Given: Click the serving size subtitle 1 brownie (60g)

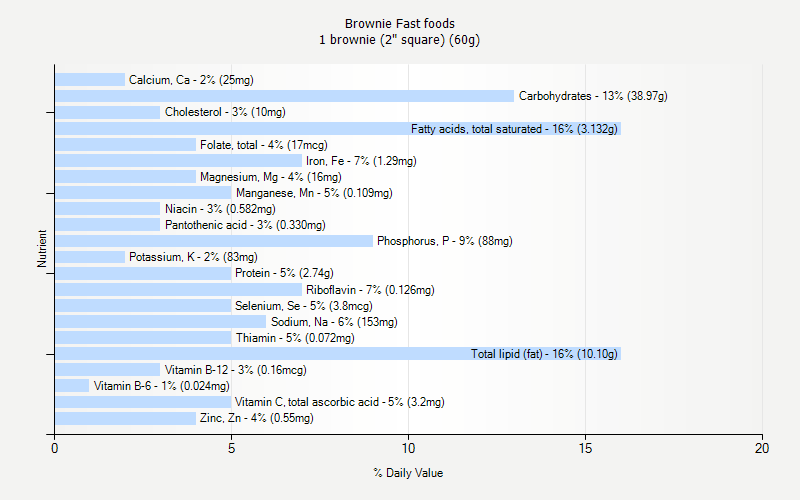Looking at the screenshot, I should tap(399, 40).
